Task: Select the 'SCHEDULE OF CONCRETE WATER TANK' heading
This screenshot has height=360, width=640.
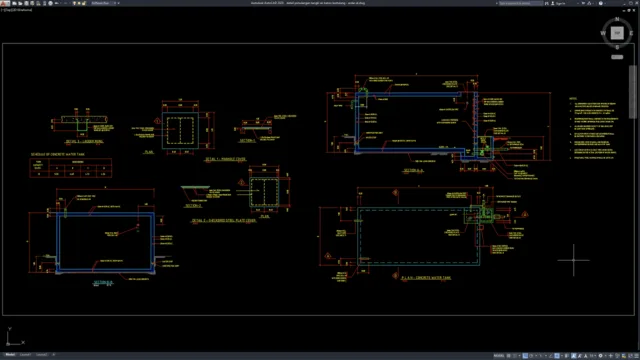Action: 58,154
